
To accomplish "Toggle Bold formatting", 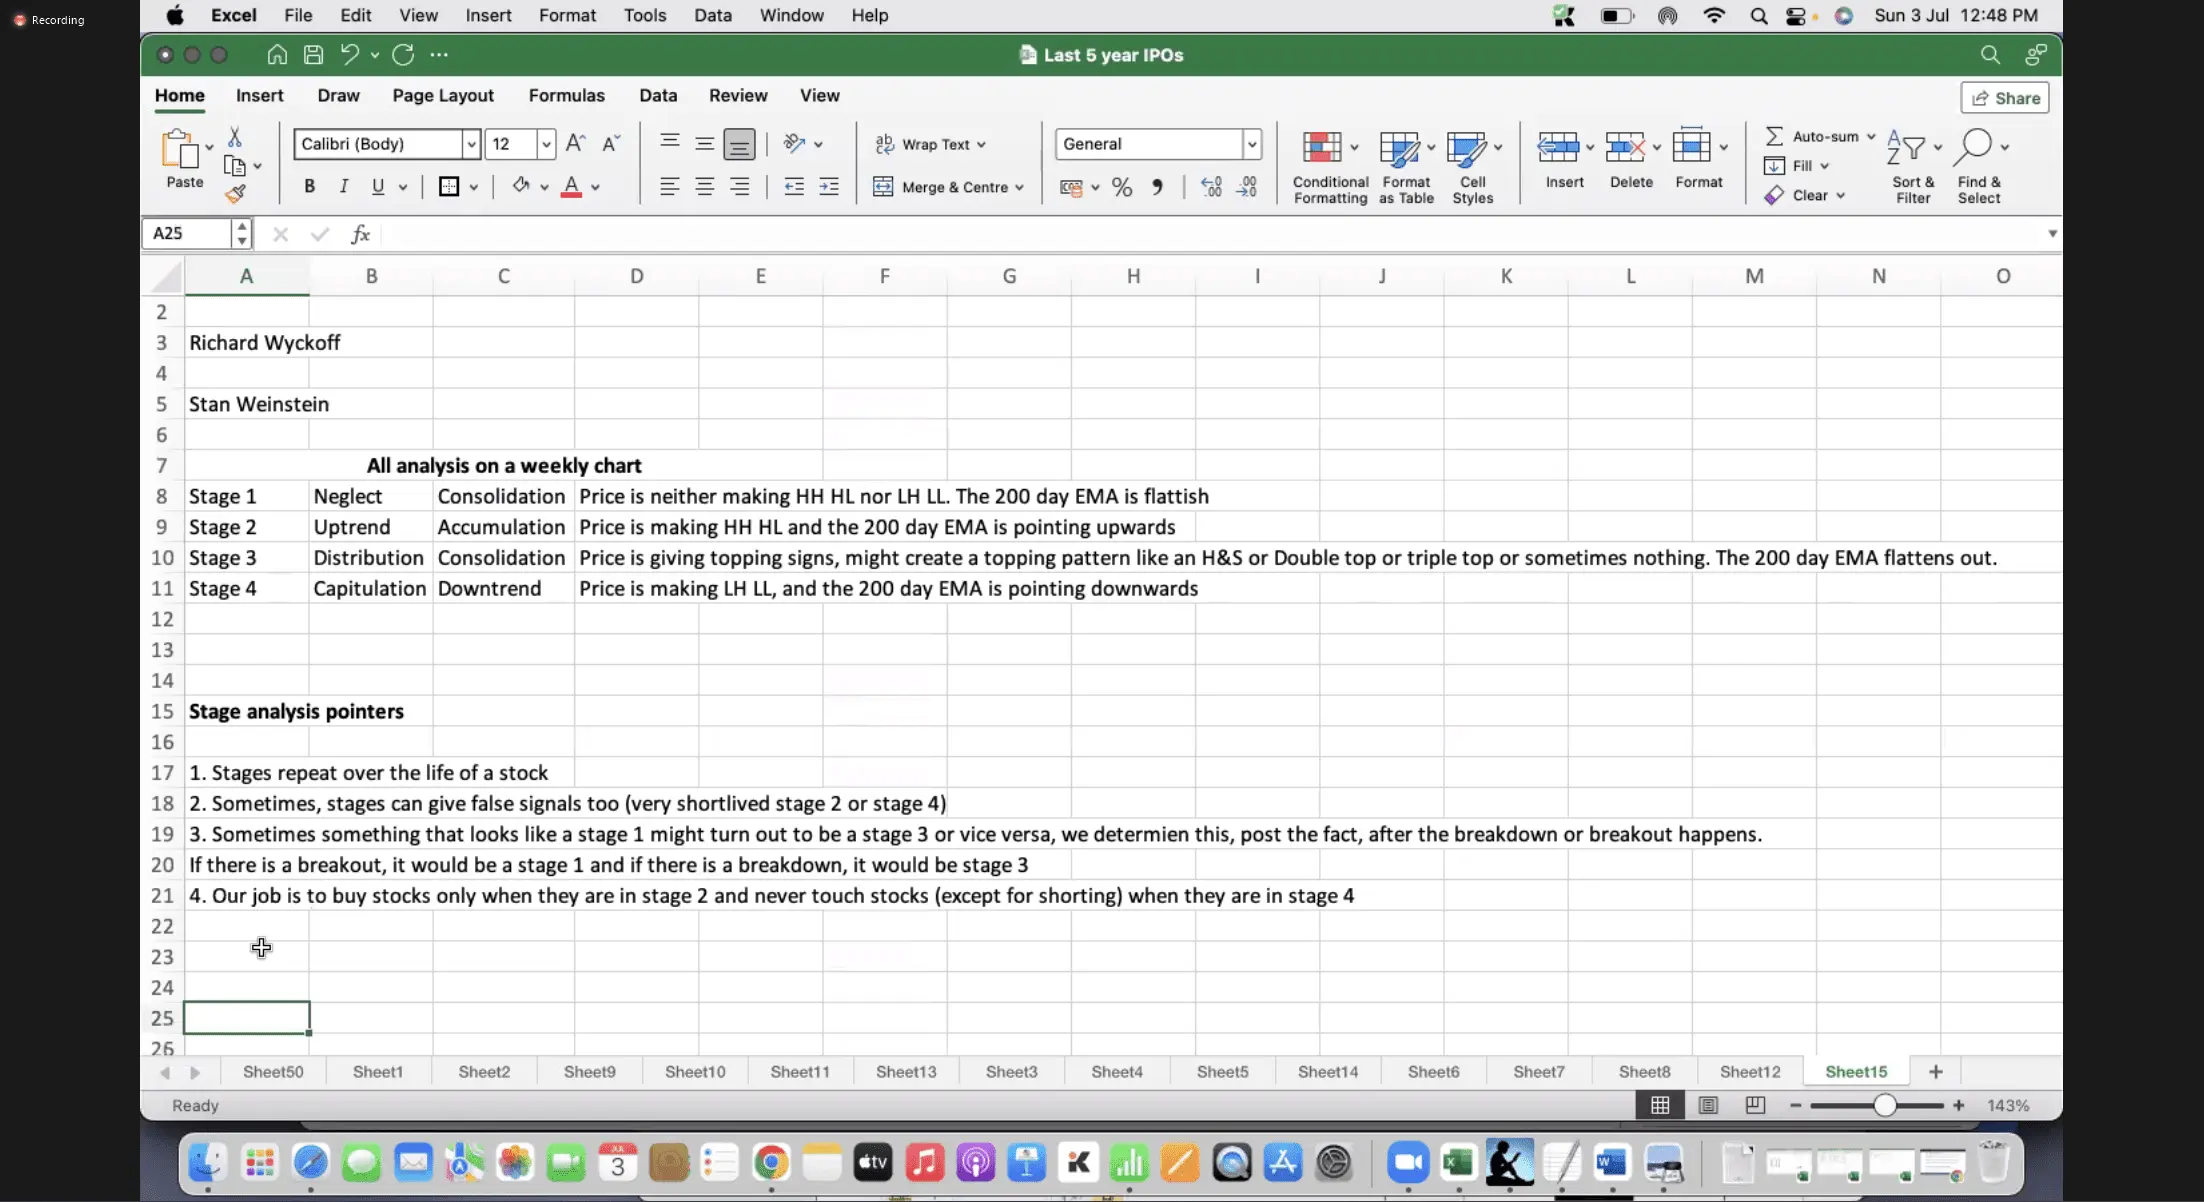I will point(310,187).
